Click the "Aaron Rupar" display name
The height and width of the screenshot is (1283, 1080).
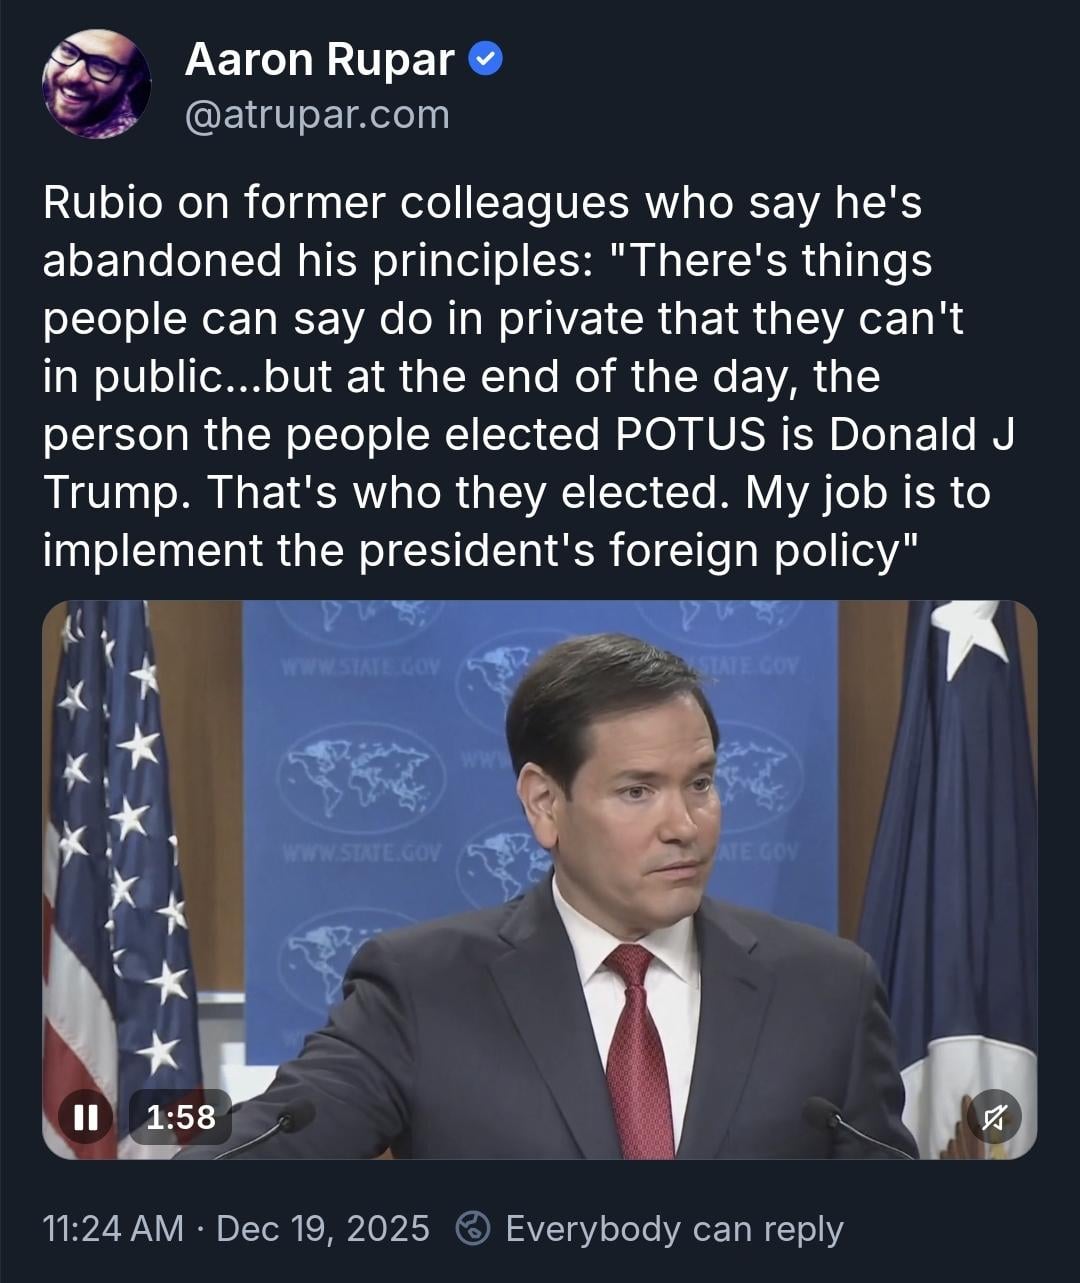(319, 60)
